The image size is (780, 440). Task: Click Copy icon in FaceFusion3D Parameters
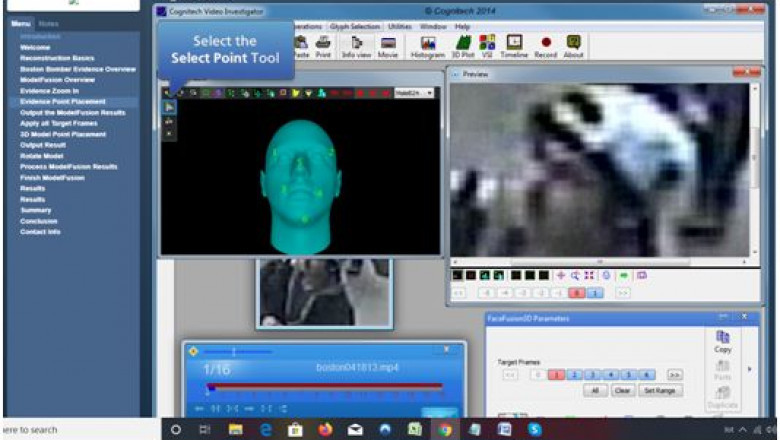[723, 341]
